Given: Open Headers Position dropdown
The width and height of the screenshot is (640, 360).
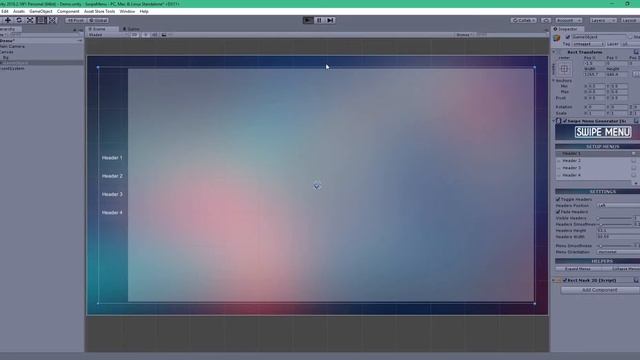Looking at the screenshot, I should coord(618,205).
